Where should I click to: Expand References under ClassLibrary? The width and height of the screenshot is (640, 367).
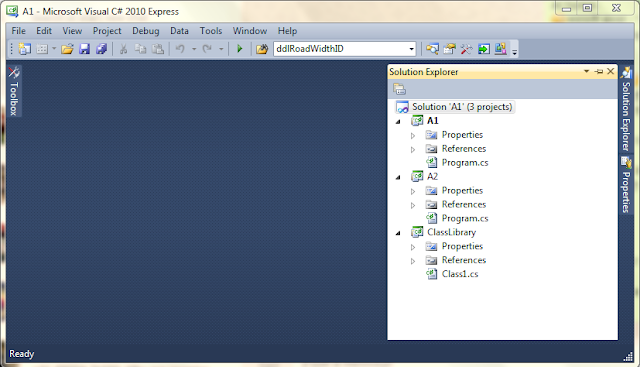click(x=413, y=261)
